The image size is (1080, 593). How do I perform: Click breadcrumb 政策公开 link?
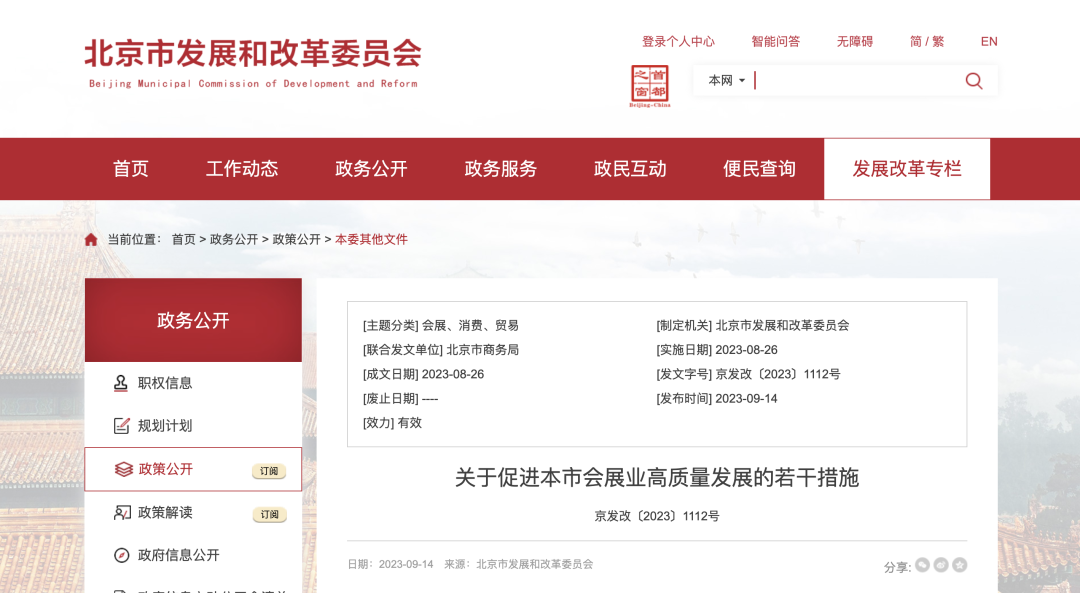pos(297,240)
